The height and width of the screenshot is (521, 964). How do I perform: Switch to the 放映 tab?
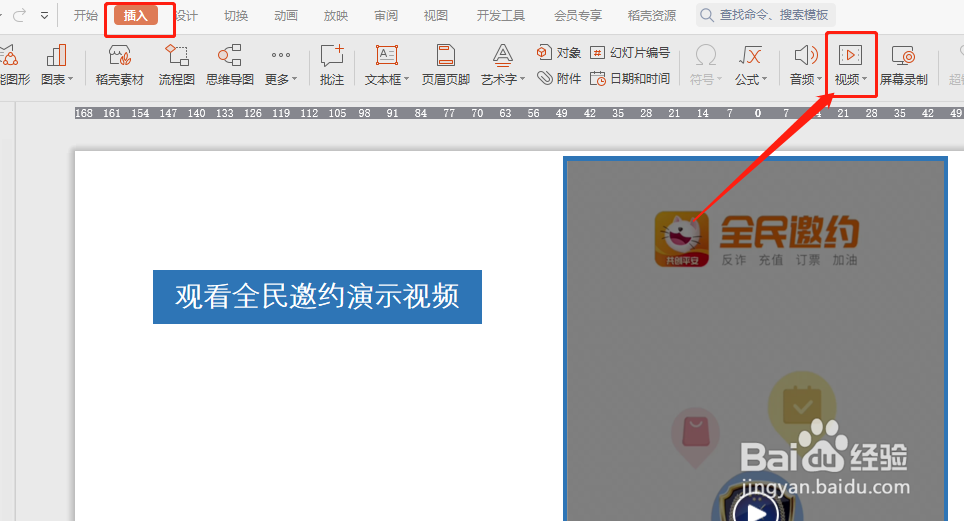click(336, 15)
